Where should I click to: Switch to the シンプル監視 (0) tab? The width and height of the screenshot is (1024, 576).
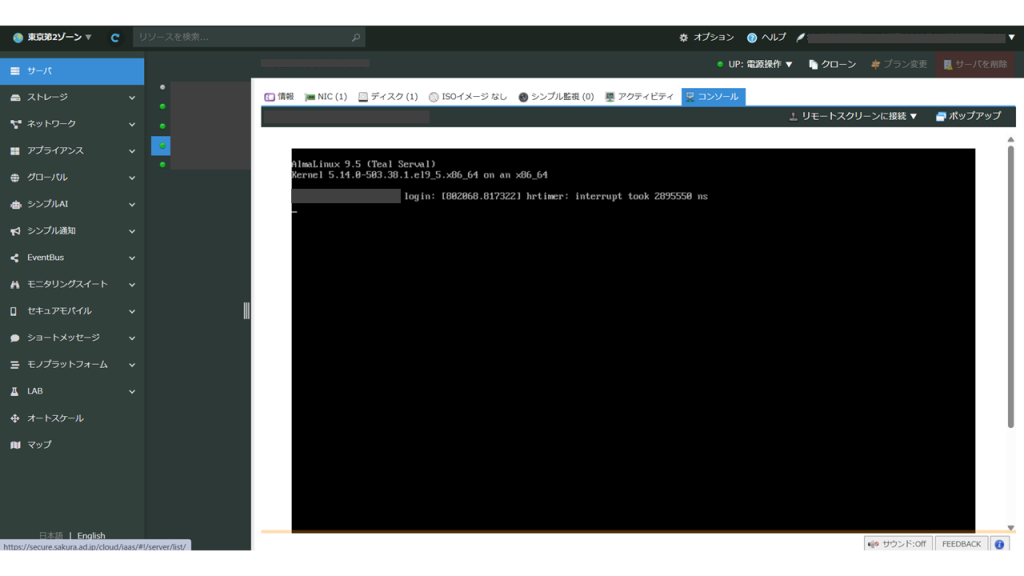click(556, 97)
